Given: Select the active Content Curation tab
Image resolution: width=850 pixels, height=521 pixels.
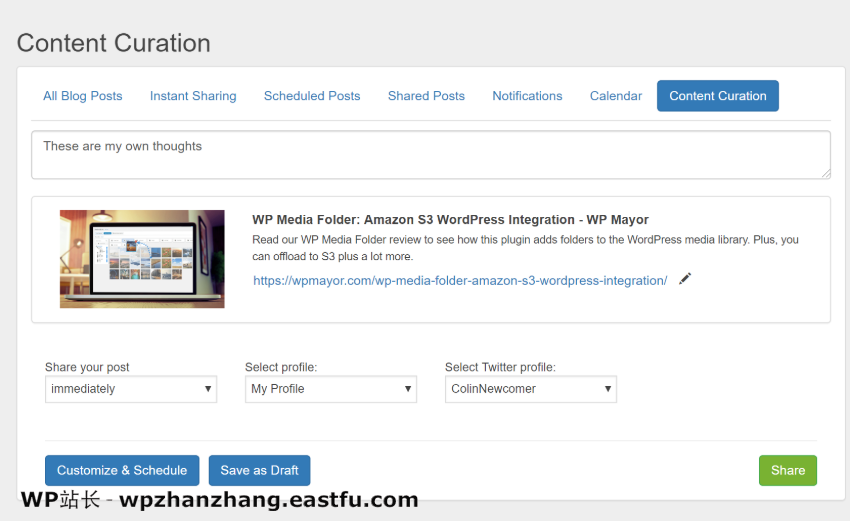Looking at the screenshot, I should pos(718,96).
